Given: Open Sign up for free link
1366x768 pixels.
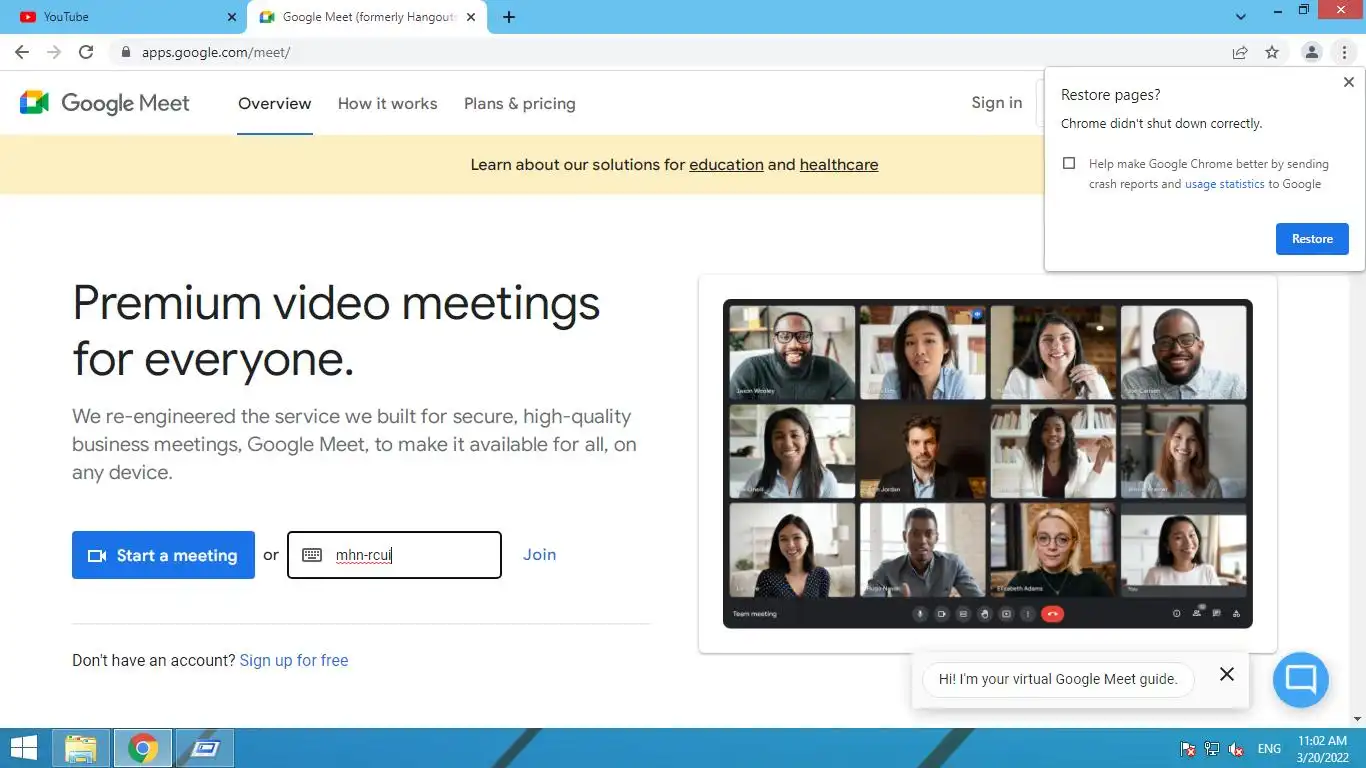Looking at the screenshot, I should [x=294, y=661].
